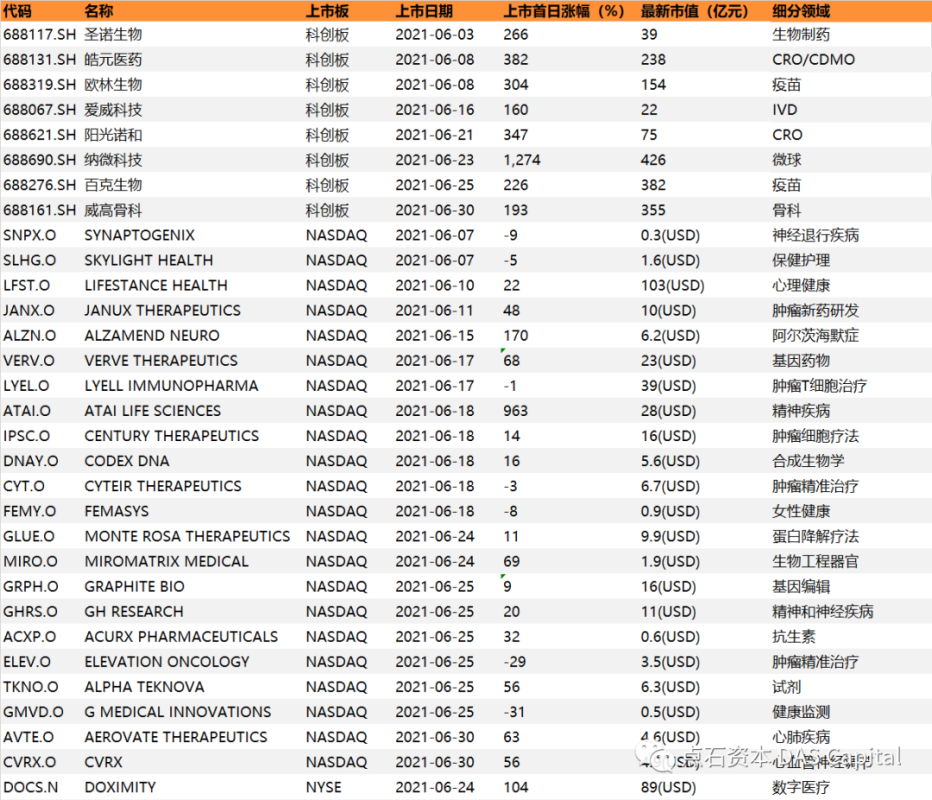Select the name LYELL IMMUNOPHARMA
The image size is (932, 800).
point(171,386)
